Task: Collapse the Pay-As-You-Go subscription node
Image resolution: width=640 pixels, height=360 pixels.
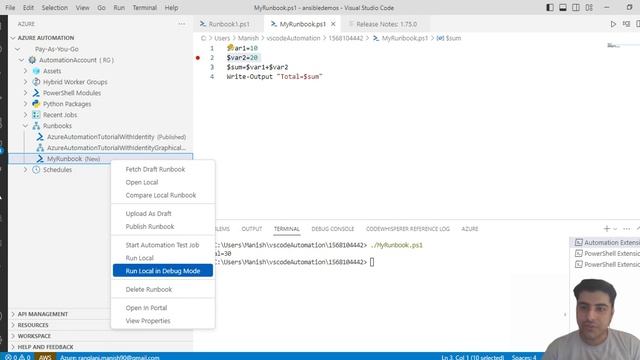Action: [17, 49]
